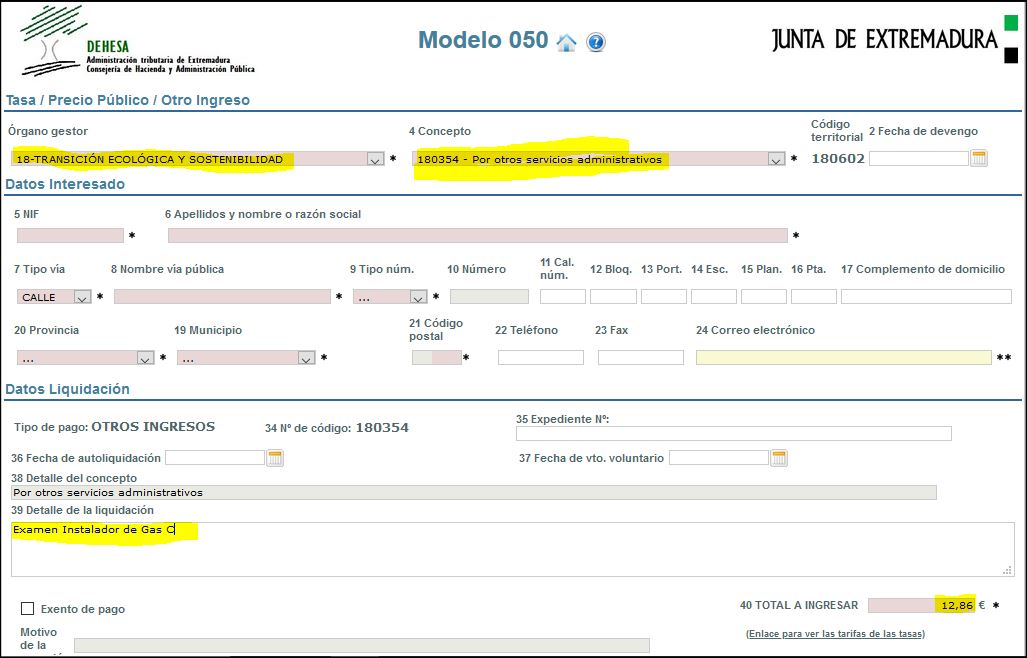Screen dimensions: 1027x658
Task: Focus the Apellidos y nombre field
Action: point(477,236)
